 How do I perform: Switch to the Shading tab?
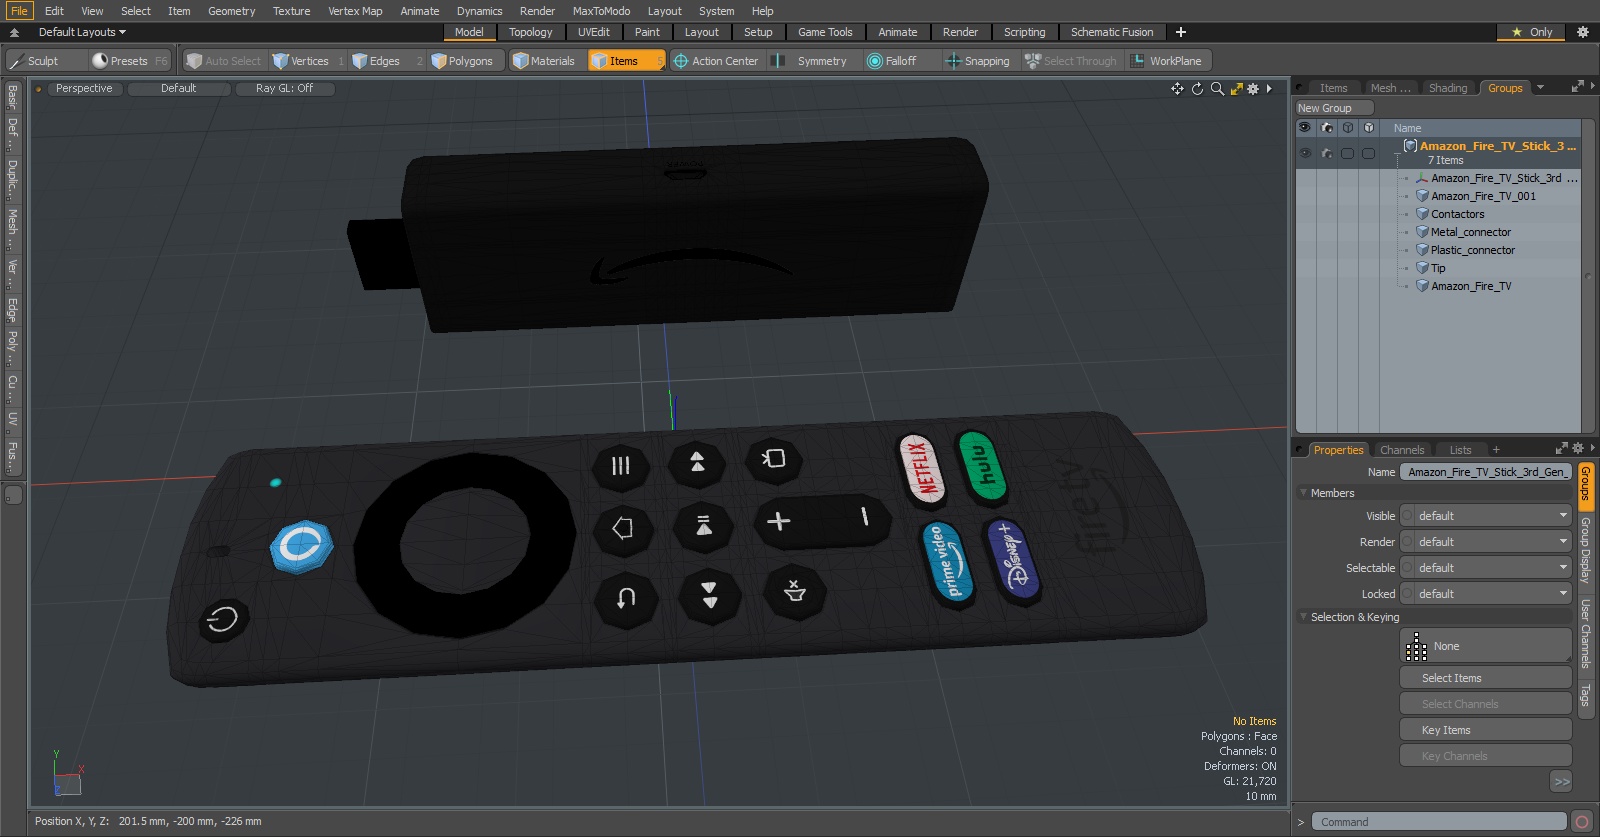point(1448,88)
